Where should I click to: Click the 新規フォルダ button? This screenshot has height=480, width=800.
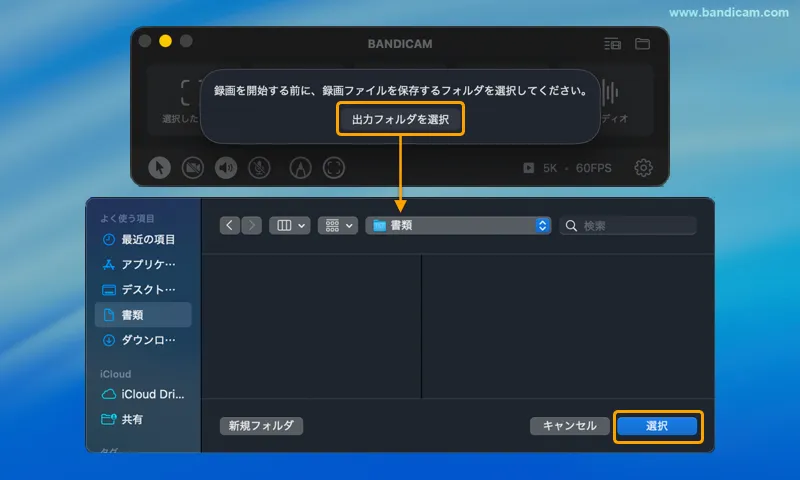point(261,425)
